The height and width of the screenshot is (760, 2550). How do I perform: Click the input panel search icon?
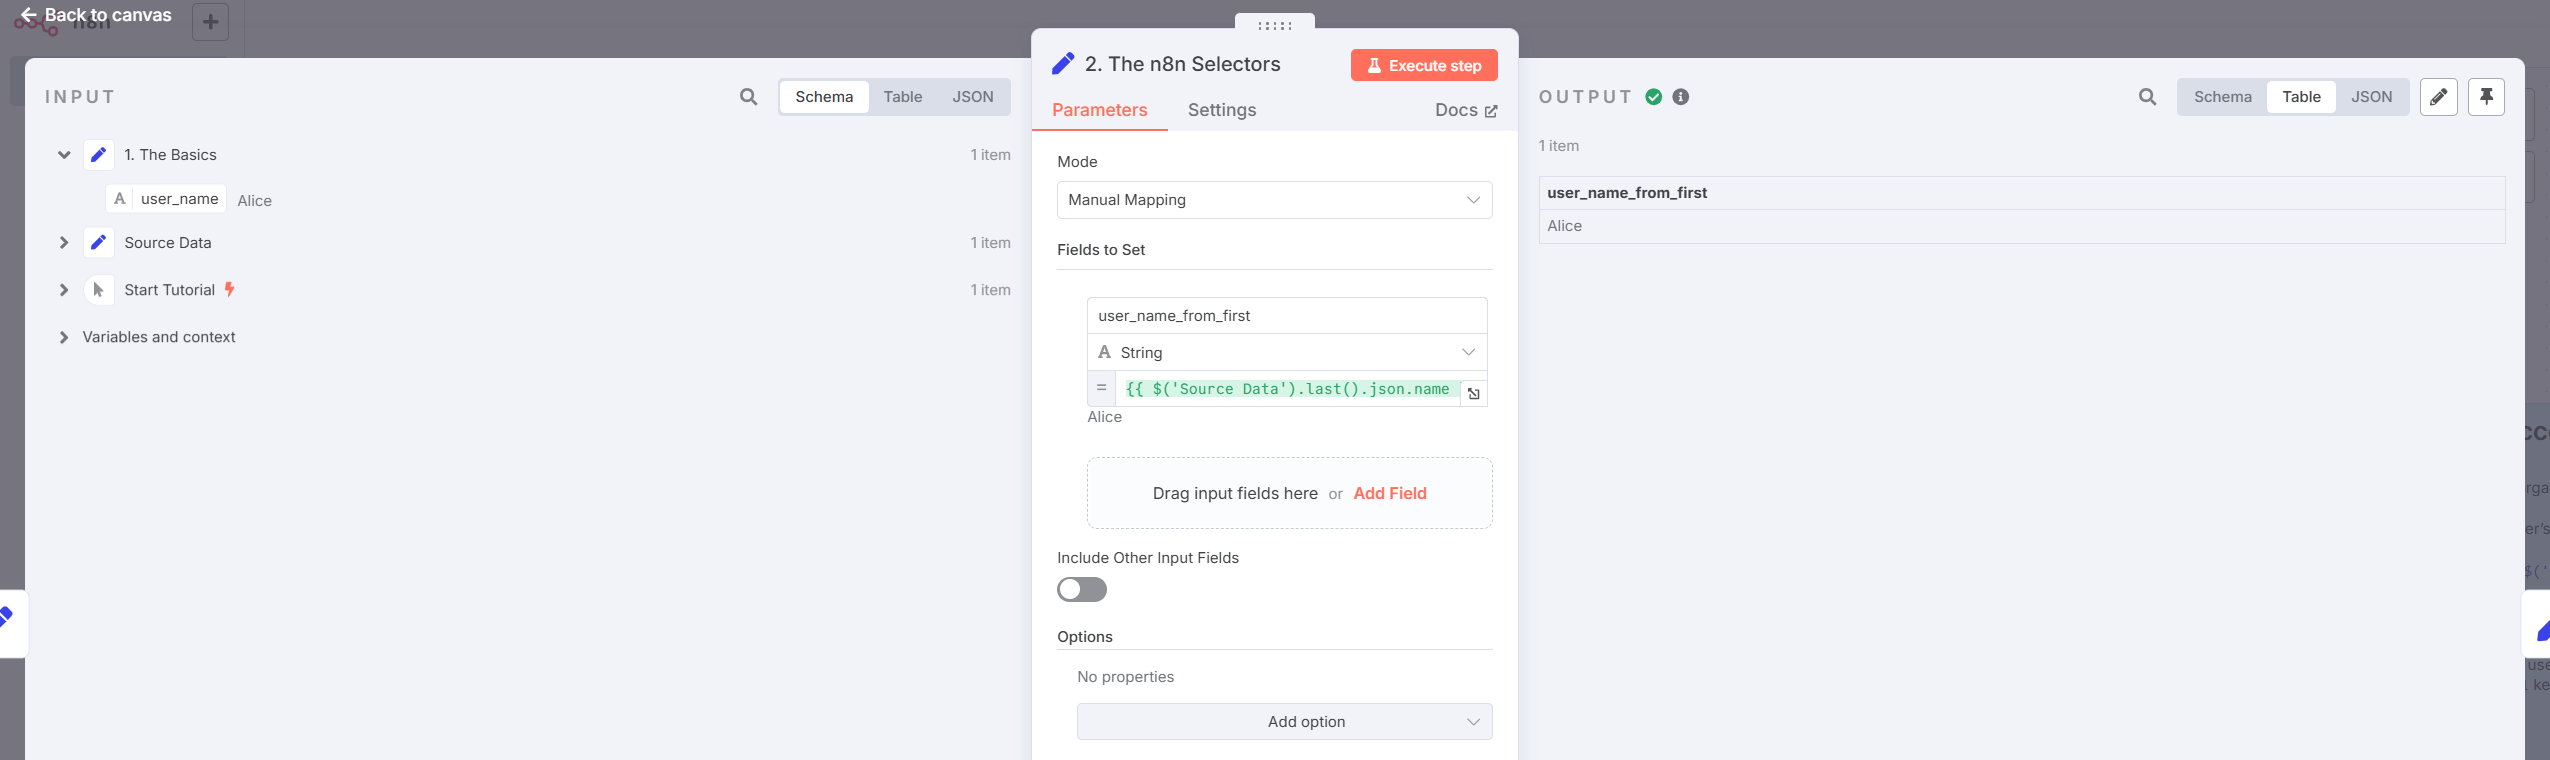[748, 97]
